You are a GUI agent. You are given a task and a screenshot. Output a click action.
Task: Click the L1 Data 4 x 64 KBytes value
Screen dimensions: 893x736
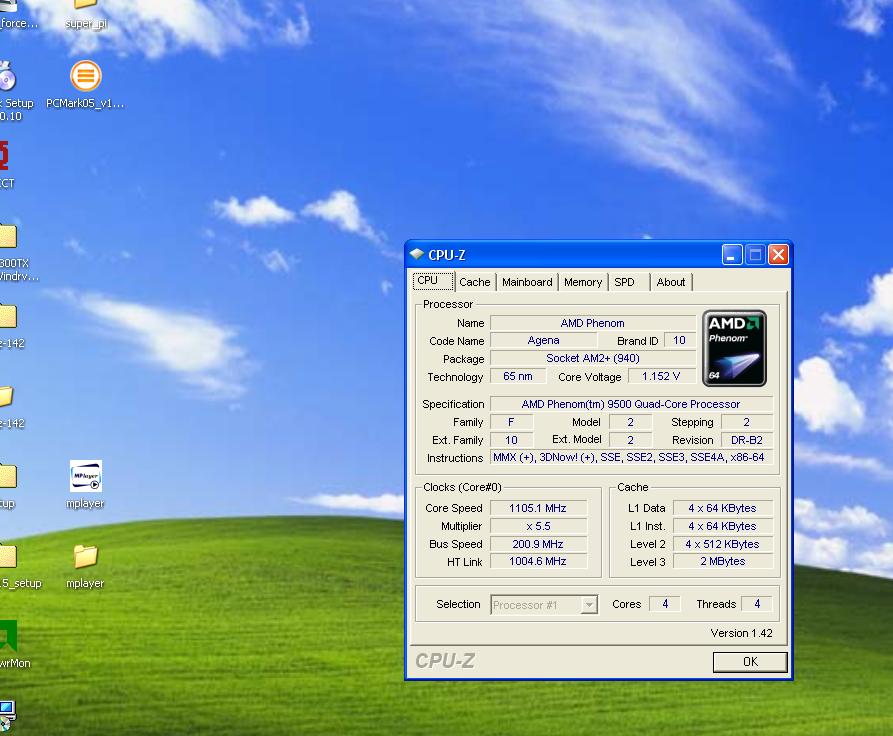(722, 508)
